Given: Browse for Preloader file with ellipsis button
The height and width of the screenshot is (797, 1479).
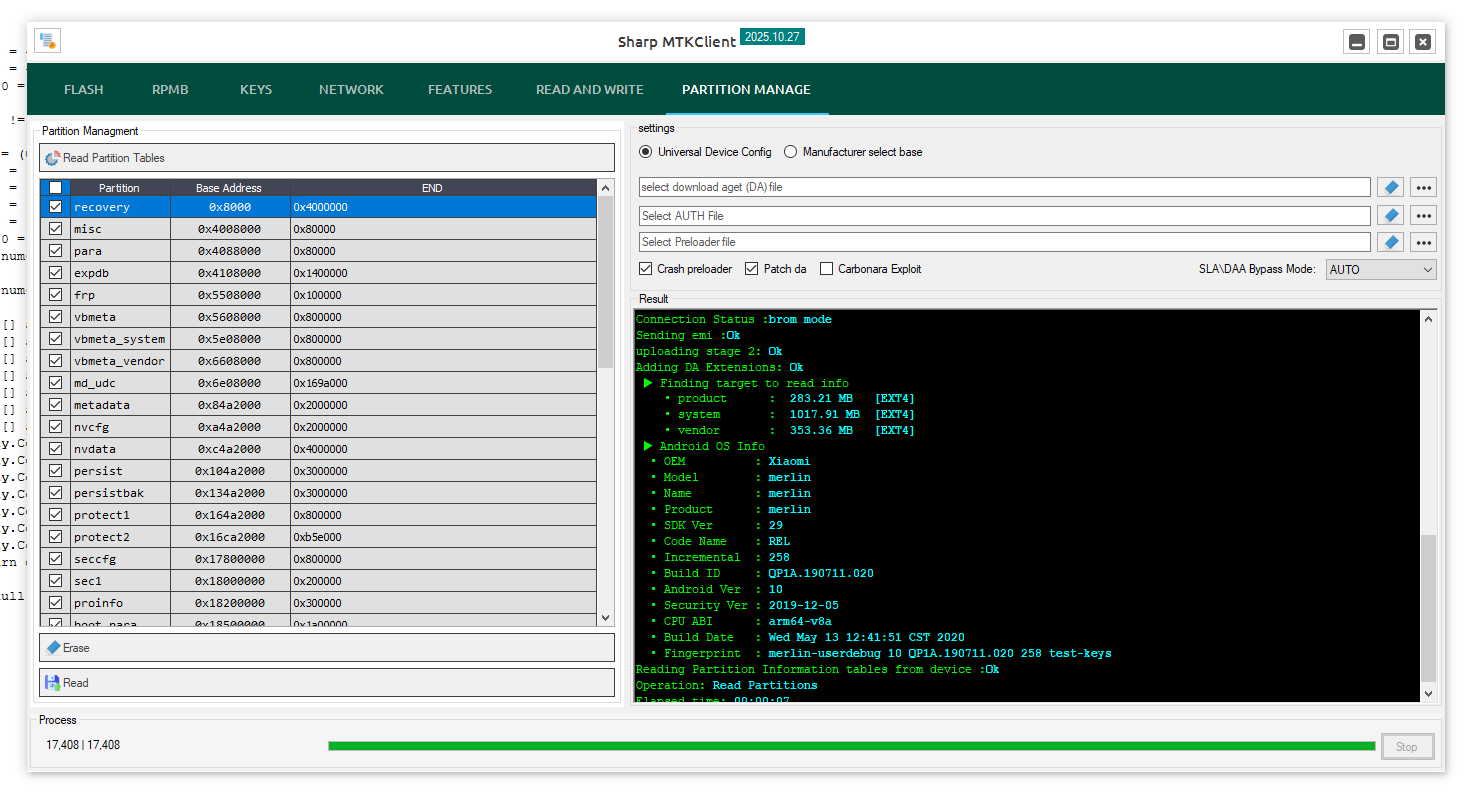Looking at the screenshot, I should (1423, 242).
